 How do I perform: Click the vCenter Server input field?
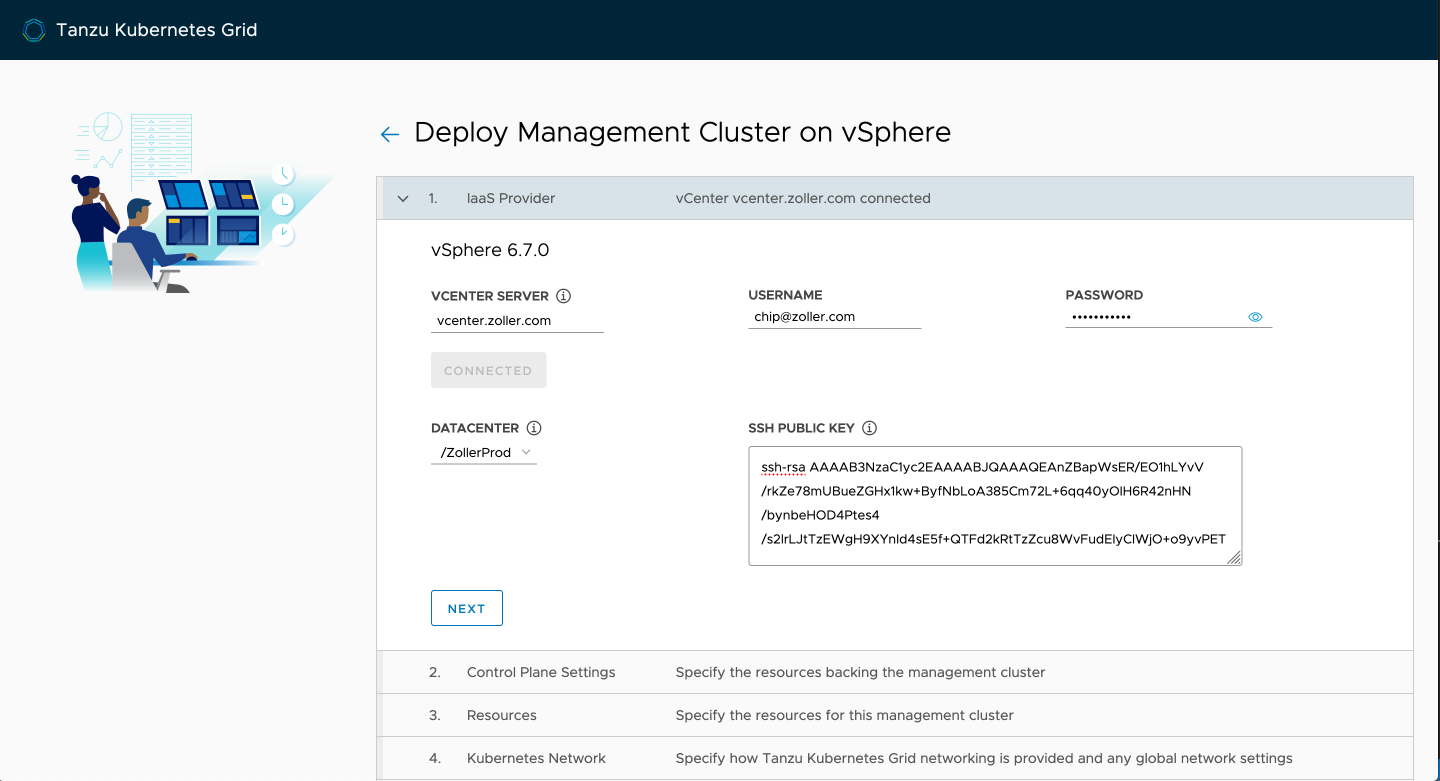[517, 320]
